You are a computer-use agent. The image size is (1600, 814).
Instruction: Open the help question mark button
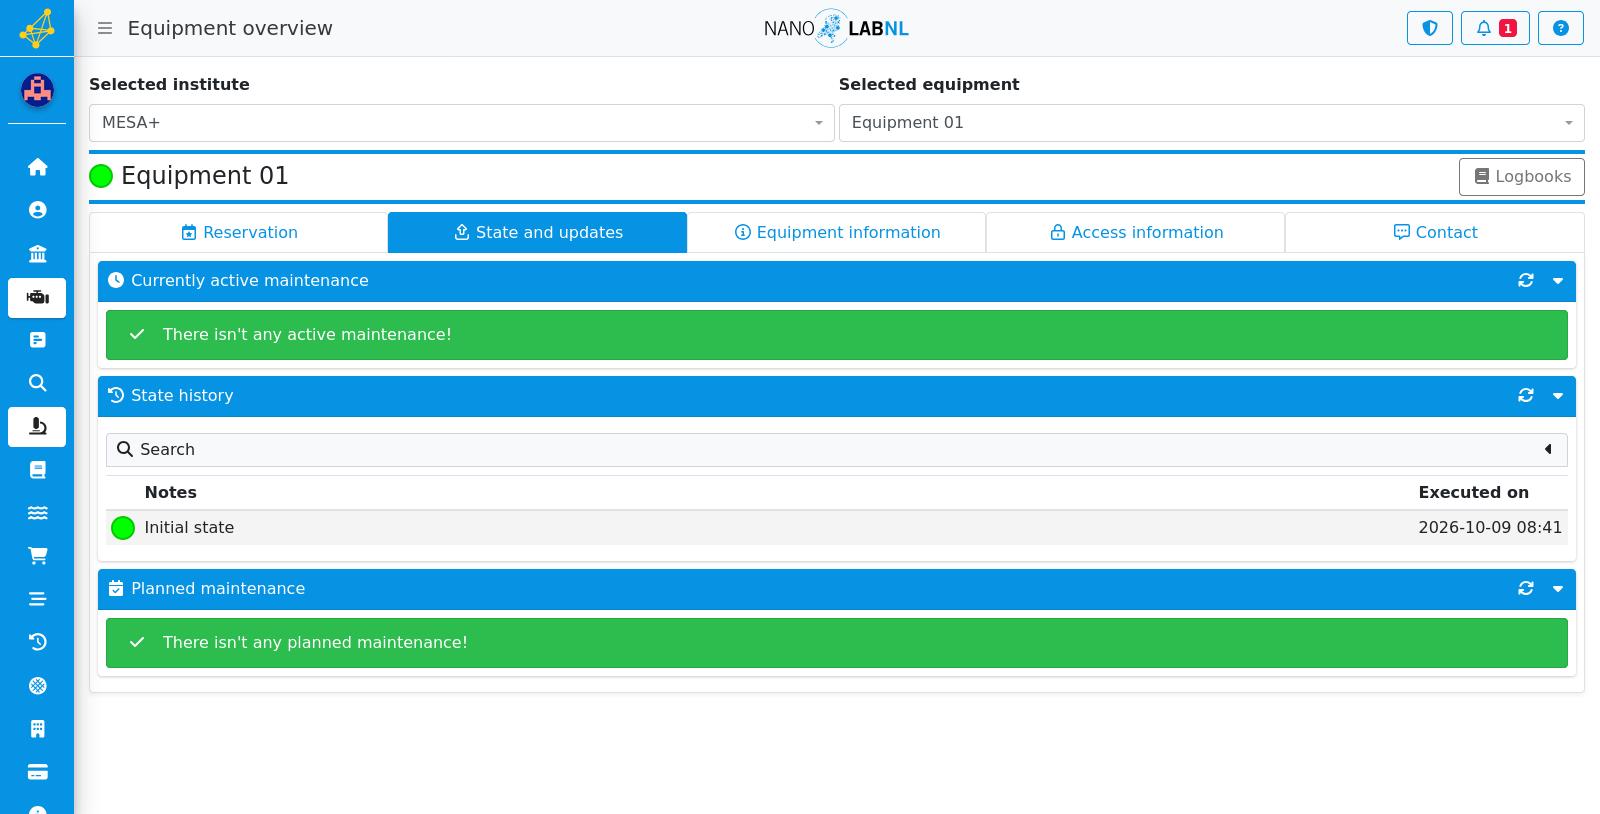pyautogui.click(x=1561, y=28)
